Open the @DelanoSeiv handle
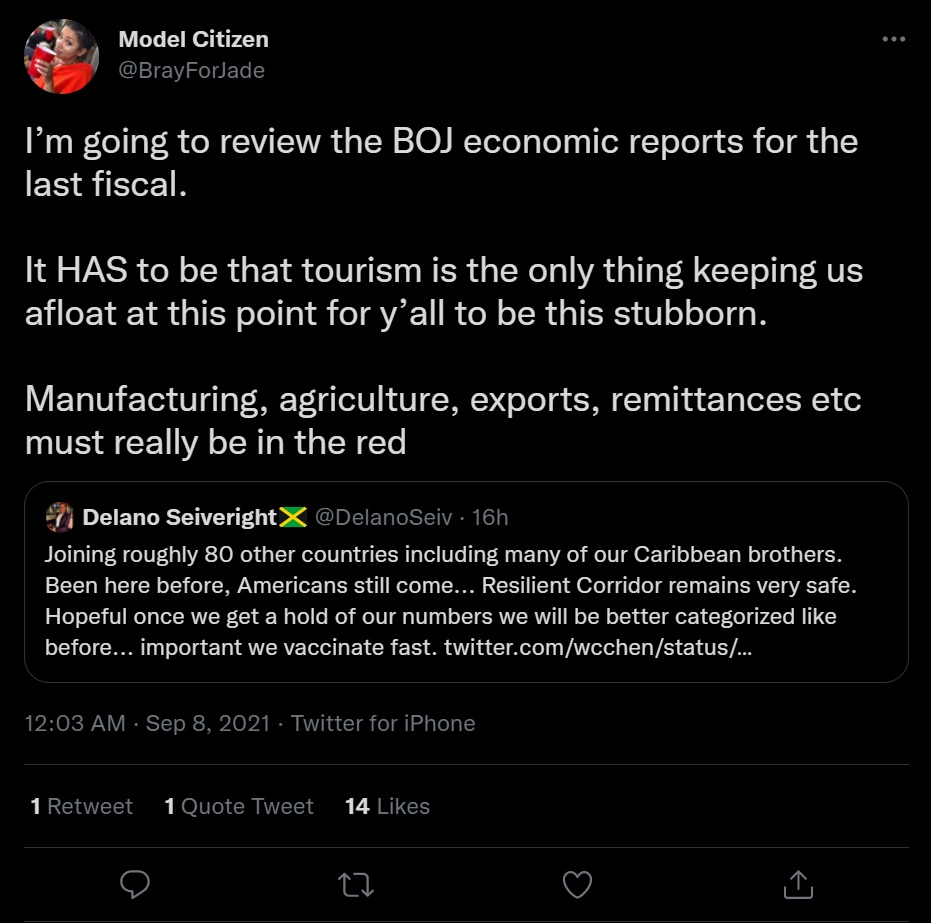 click(384, 517)
